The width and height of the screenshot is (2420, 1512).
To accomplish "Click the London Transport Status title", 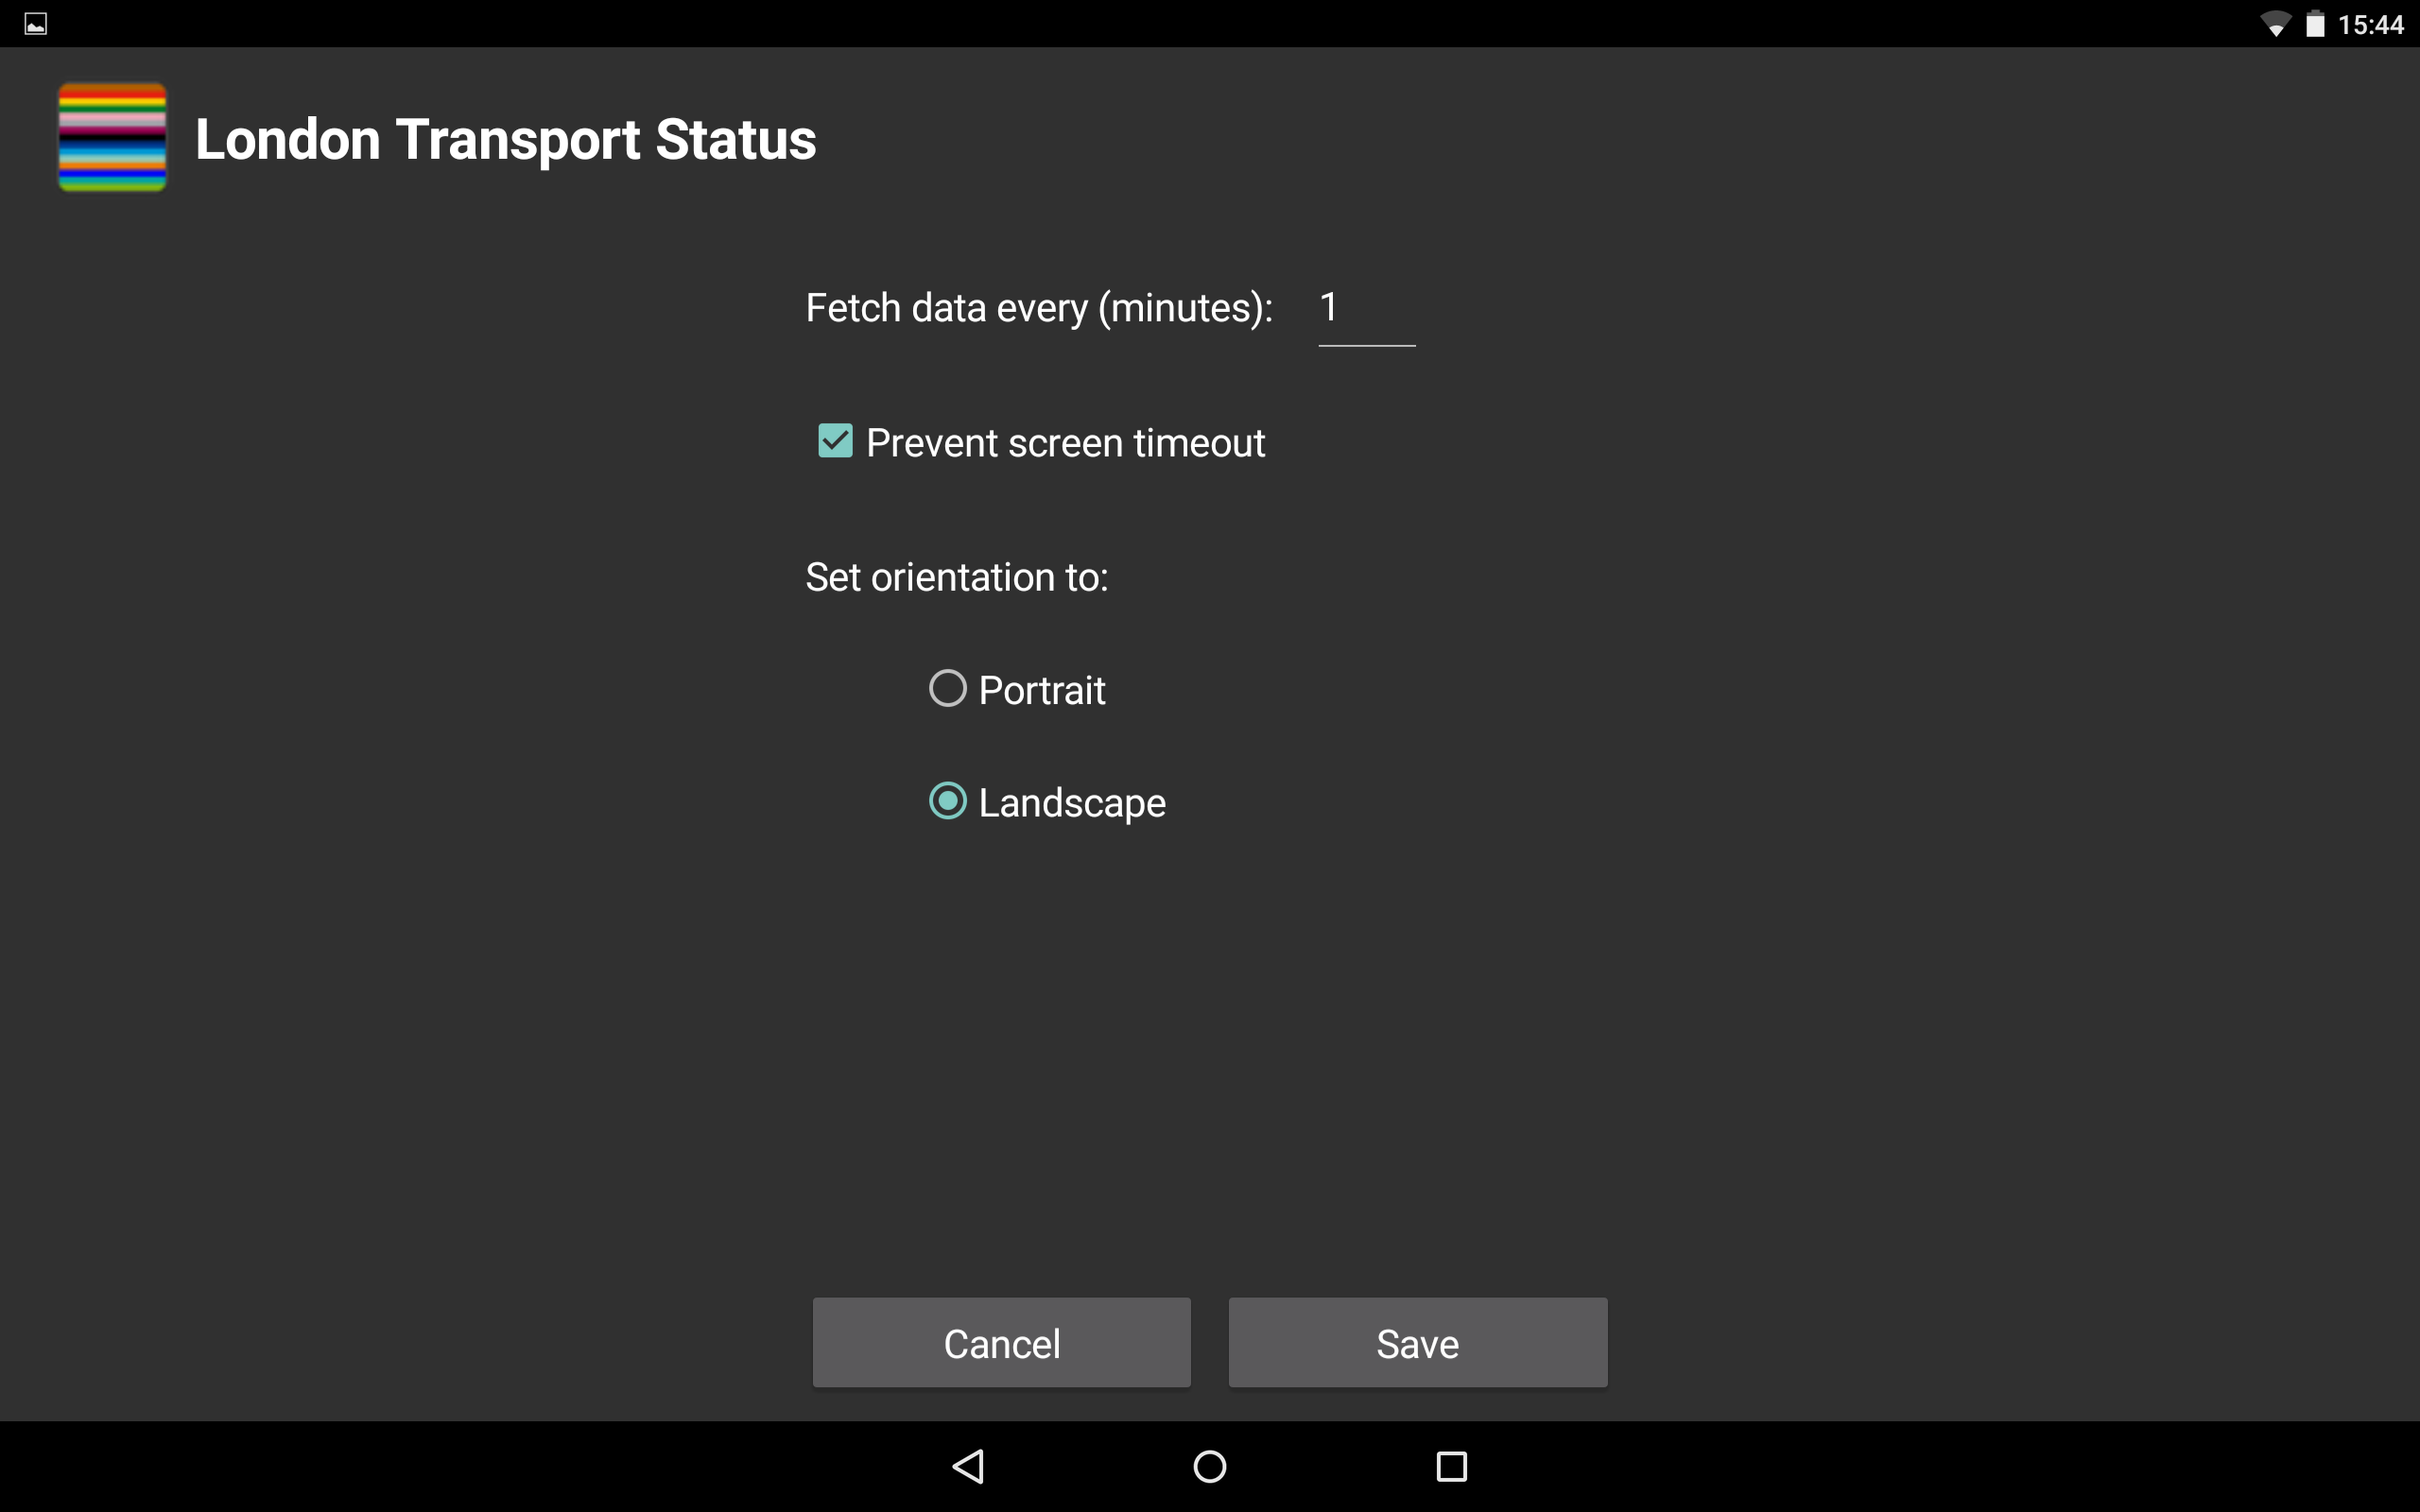I will tap(504, 138).
